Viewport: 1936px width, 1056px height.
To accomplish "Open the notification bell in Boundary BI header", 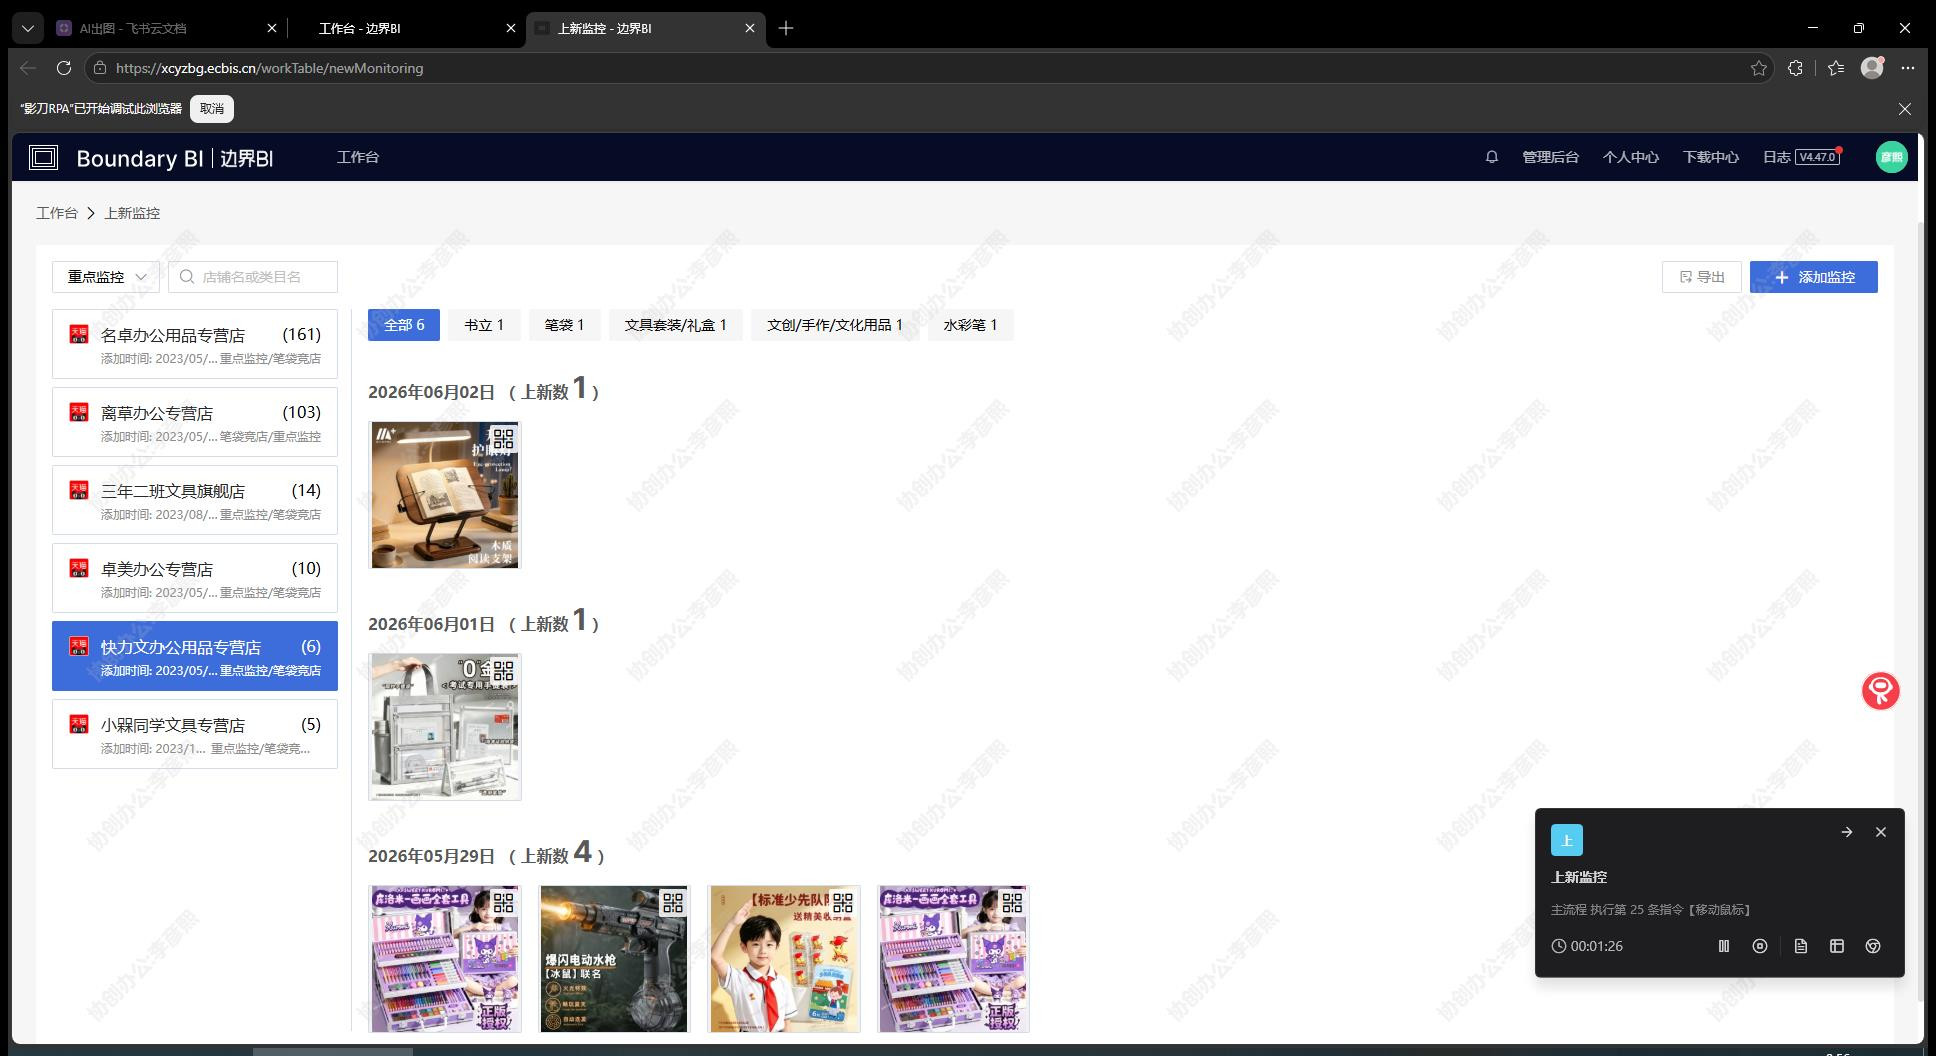I will [1491, 157].
